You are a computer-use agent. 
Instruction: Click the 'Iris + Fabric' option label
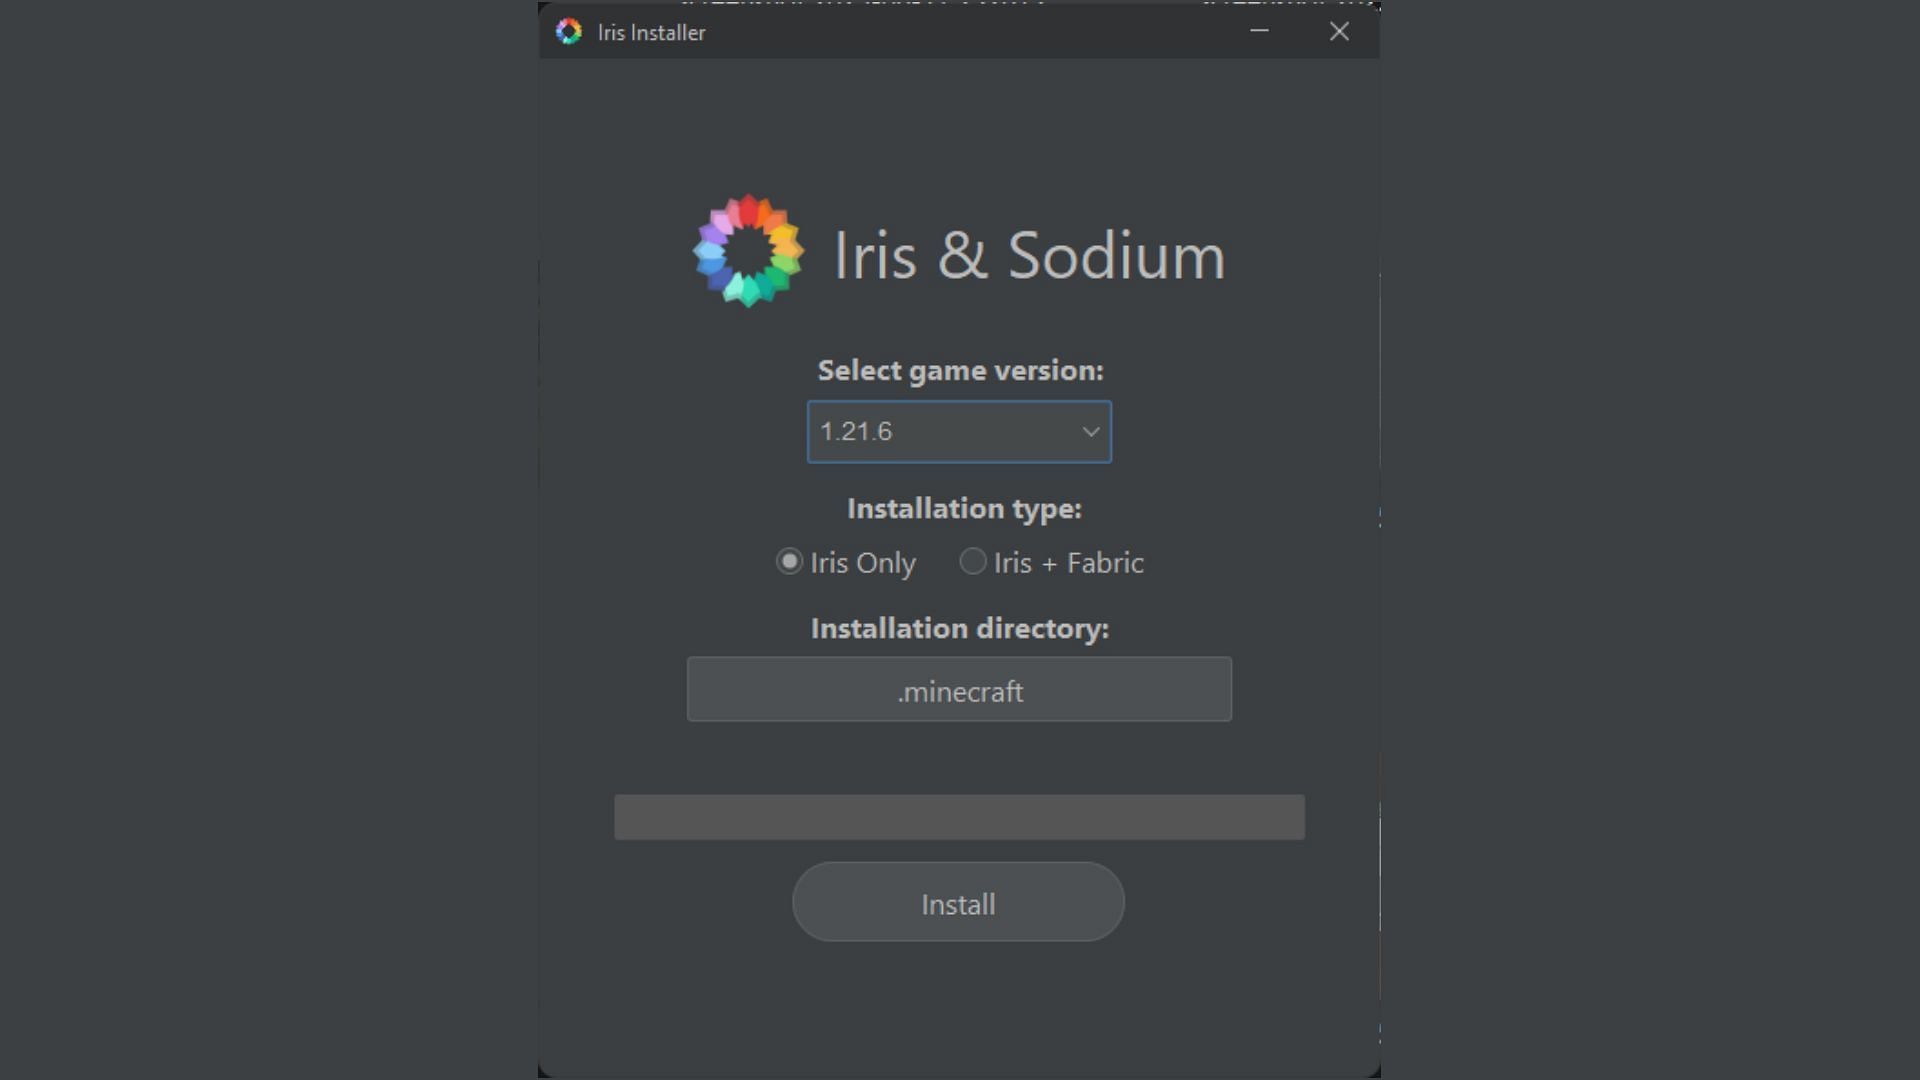[1068, 563]
